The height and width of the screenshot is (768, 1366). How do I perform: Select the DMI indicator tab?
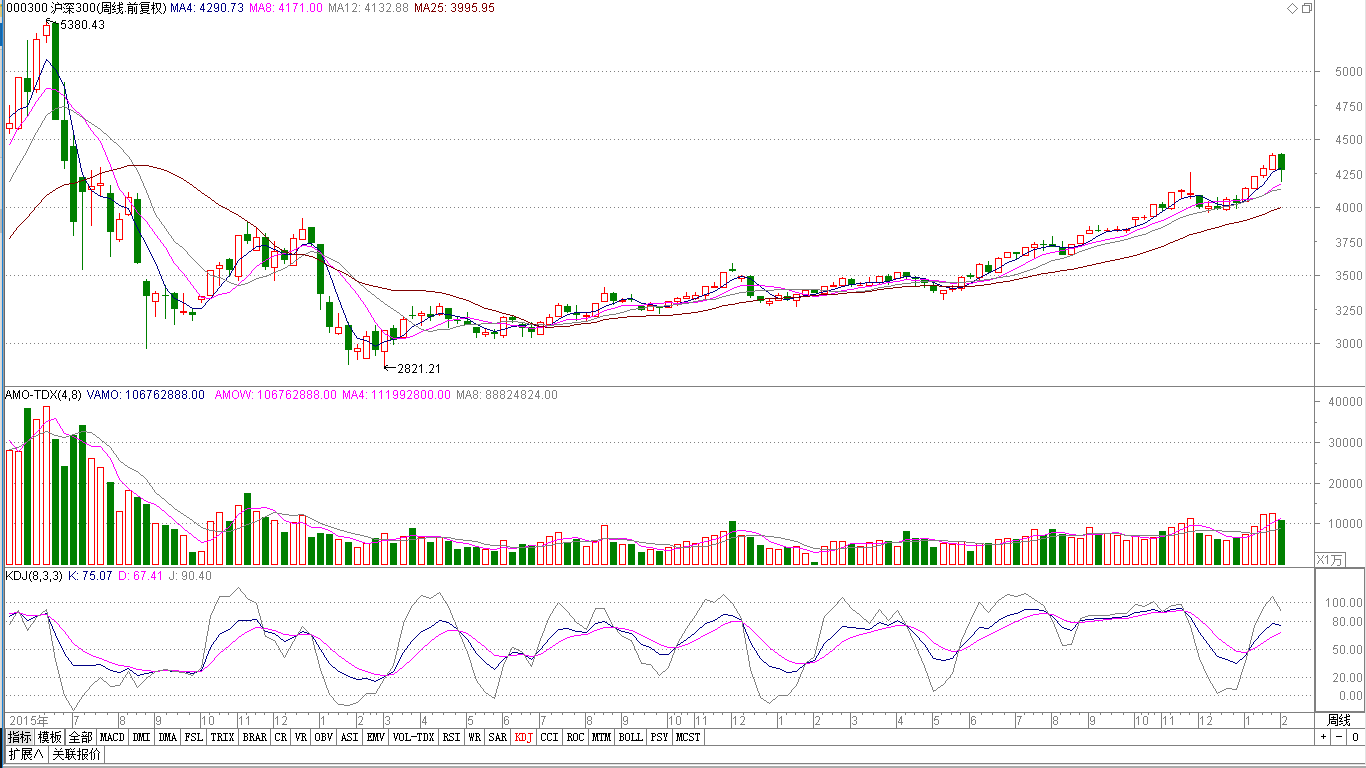pos(141,737)
